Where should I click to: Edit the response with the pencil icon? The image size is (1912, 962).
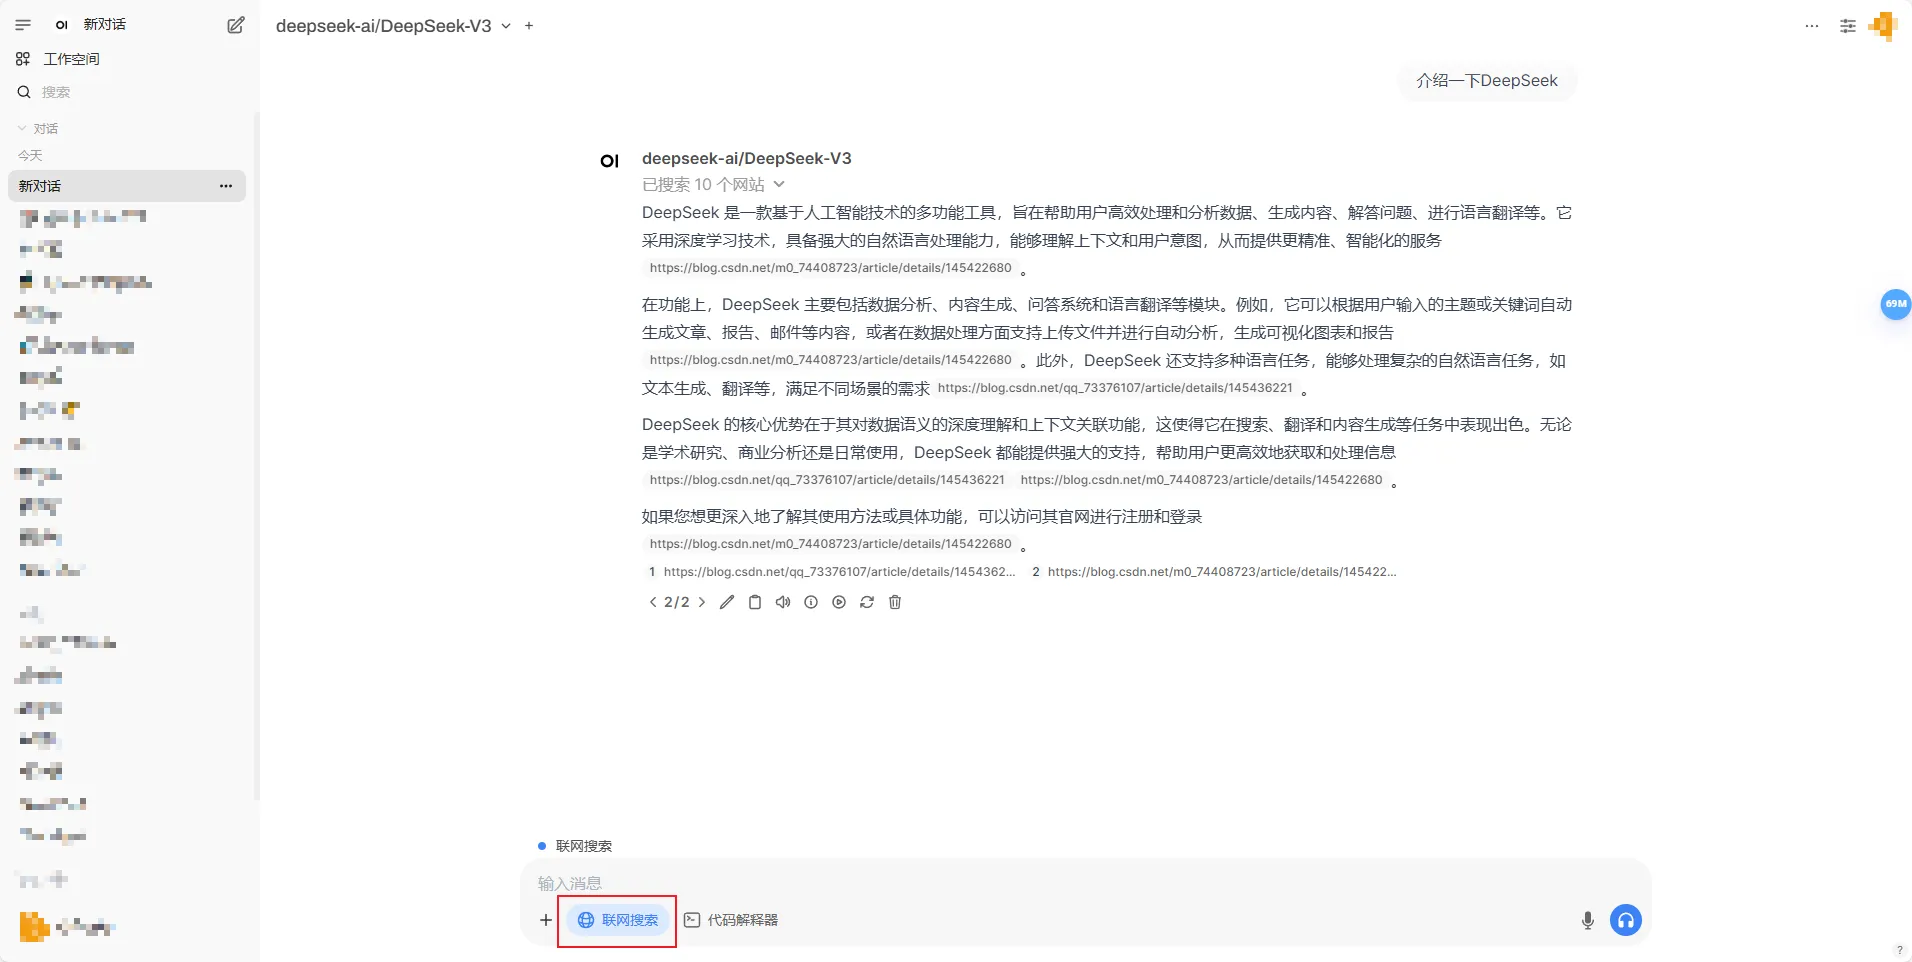727,602
